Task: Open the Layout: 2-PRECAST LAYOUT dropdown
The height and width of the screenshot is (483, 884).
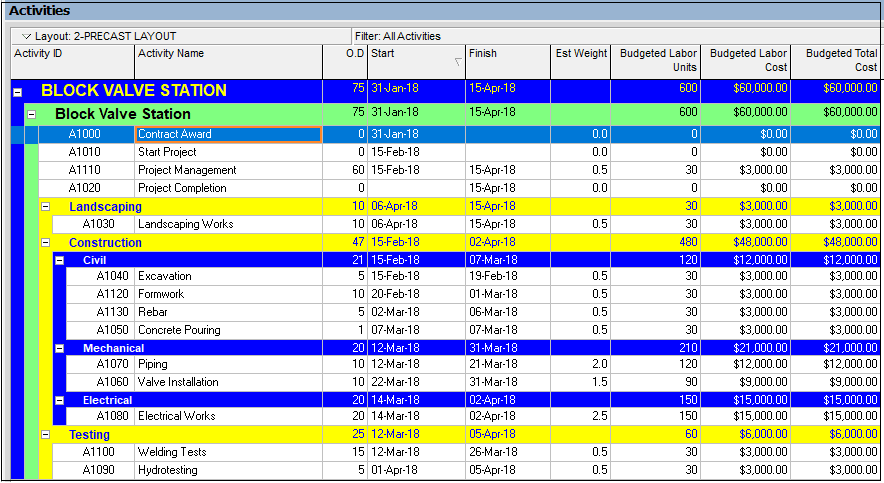Action: (26, 36)
